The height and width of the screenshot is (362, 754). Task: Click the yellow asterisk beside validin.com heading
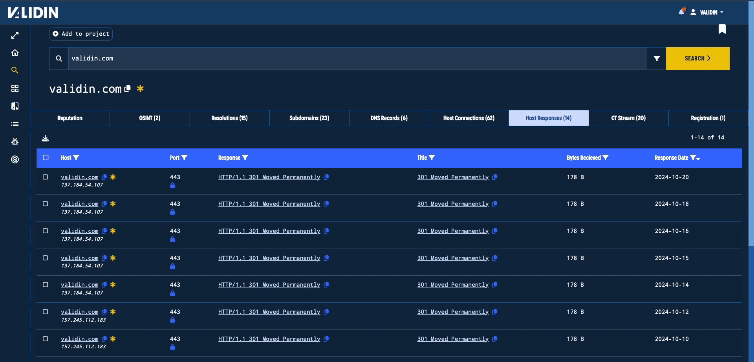(x=140, y=89)
